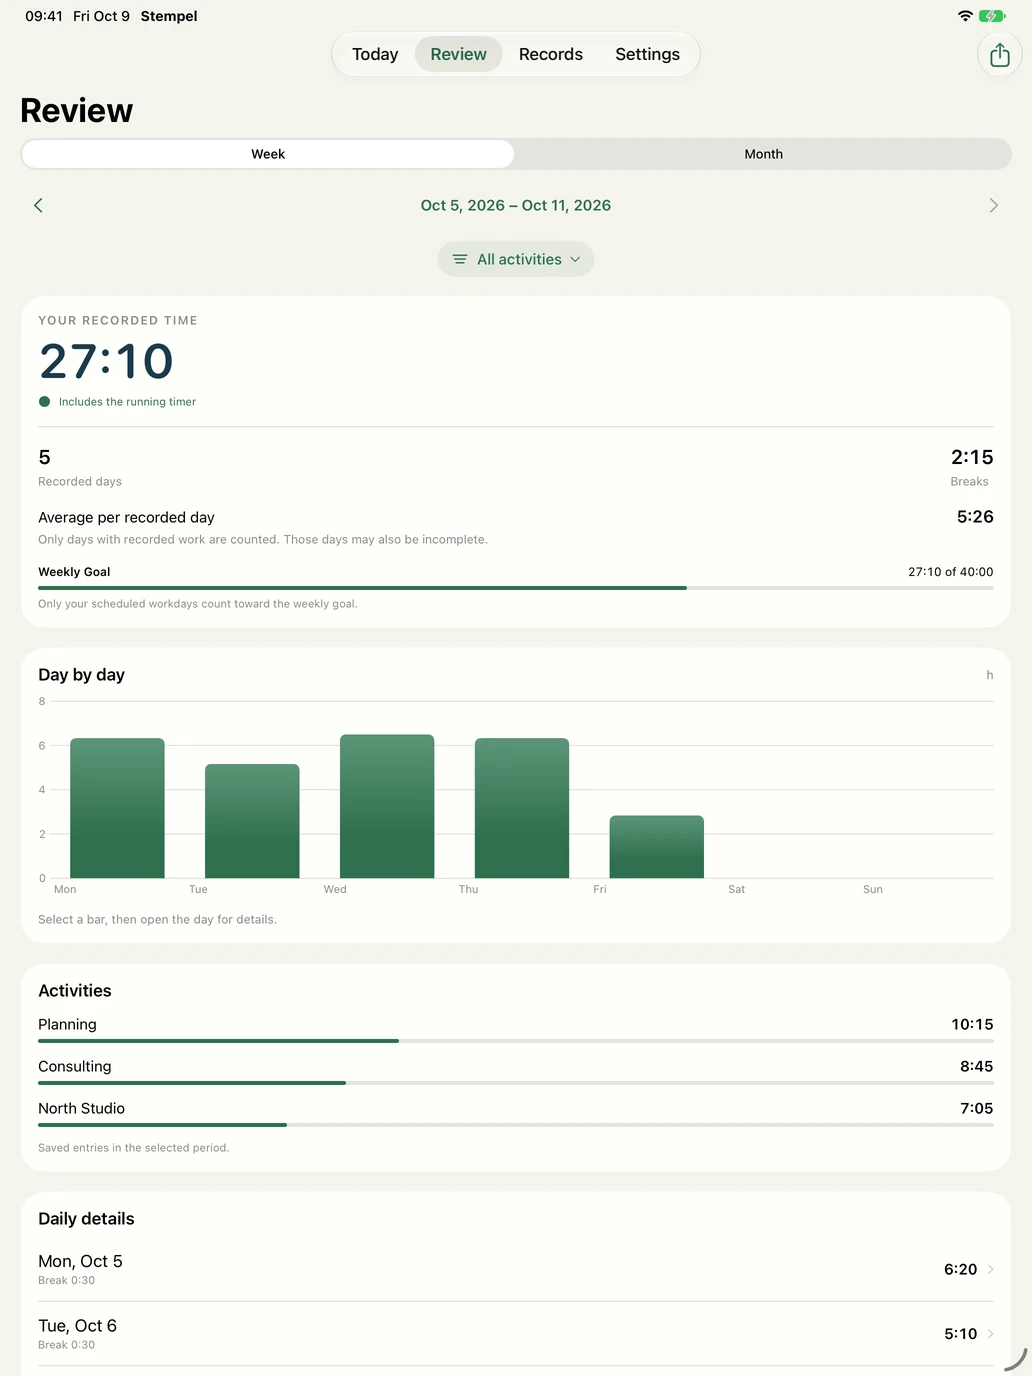This screenshot has width=1032, height=1376.
Task: Click the battery charging indicator
Action: [992, 16]
